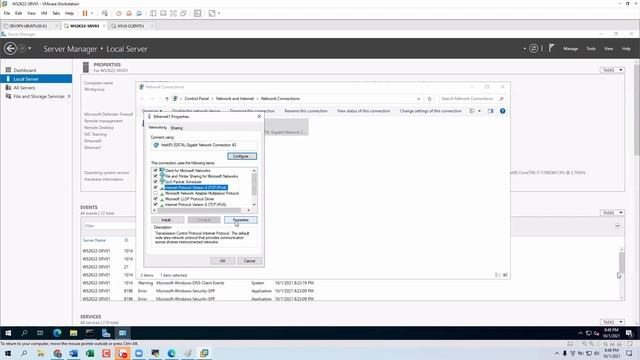Open pause button dropdown arrow in VMware
The height and width of the screenshot is (360, 640).
click(92, 13)
